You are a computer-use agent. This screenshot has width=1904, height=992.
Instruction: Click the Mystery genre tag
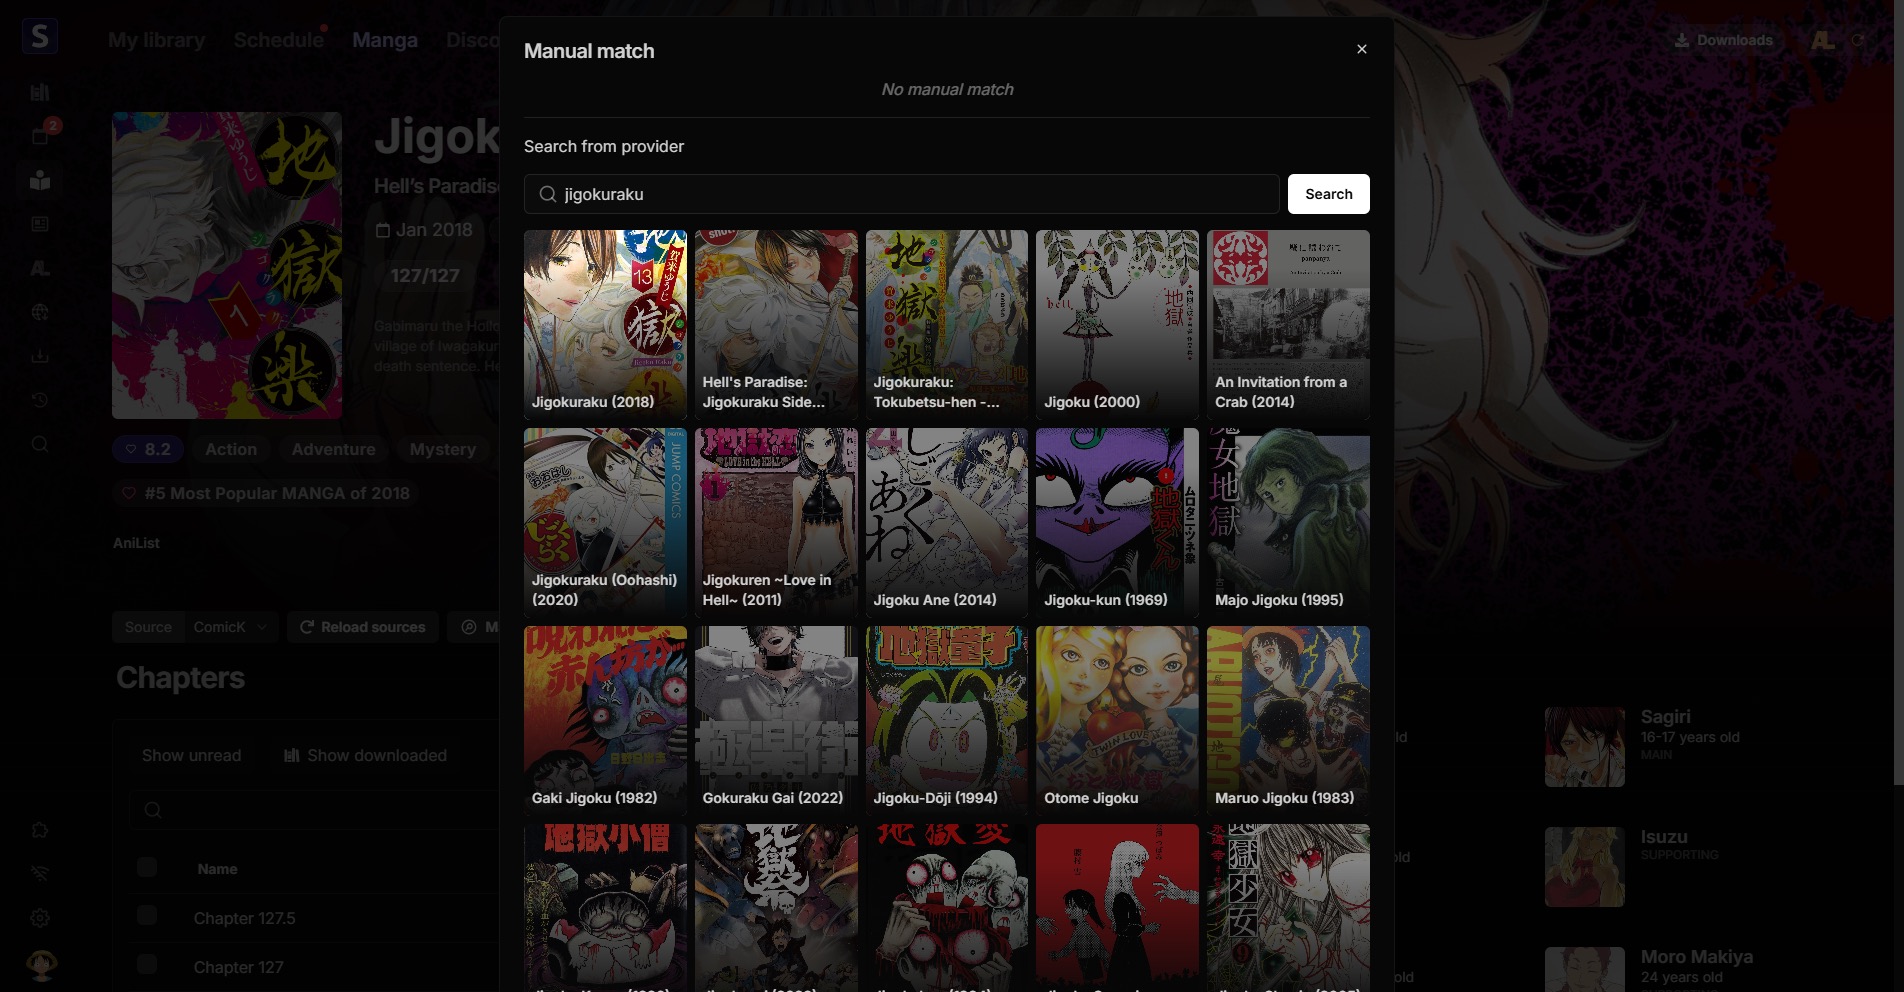(442, 450)
